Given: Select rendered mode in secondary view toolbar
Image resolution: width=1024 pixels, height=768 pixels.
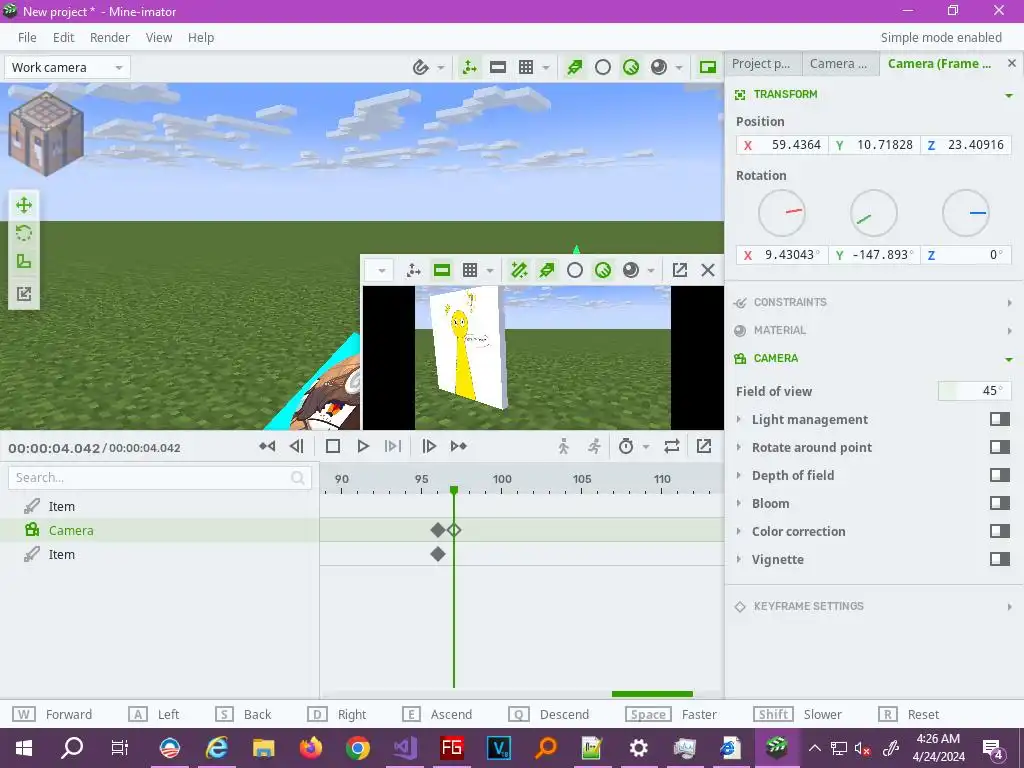Looking at the screenshot, I should [x=631, y=270].
